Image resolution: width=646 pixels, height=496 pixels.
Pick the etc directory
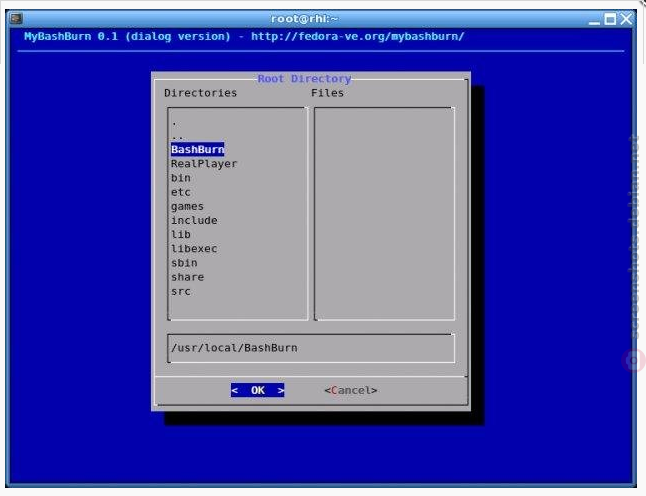(180, 192)
